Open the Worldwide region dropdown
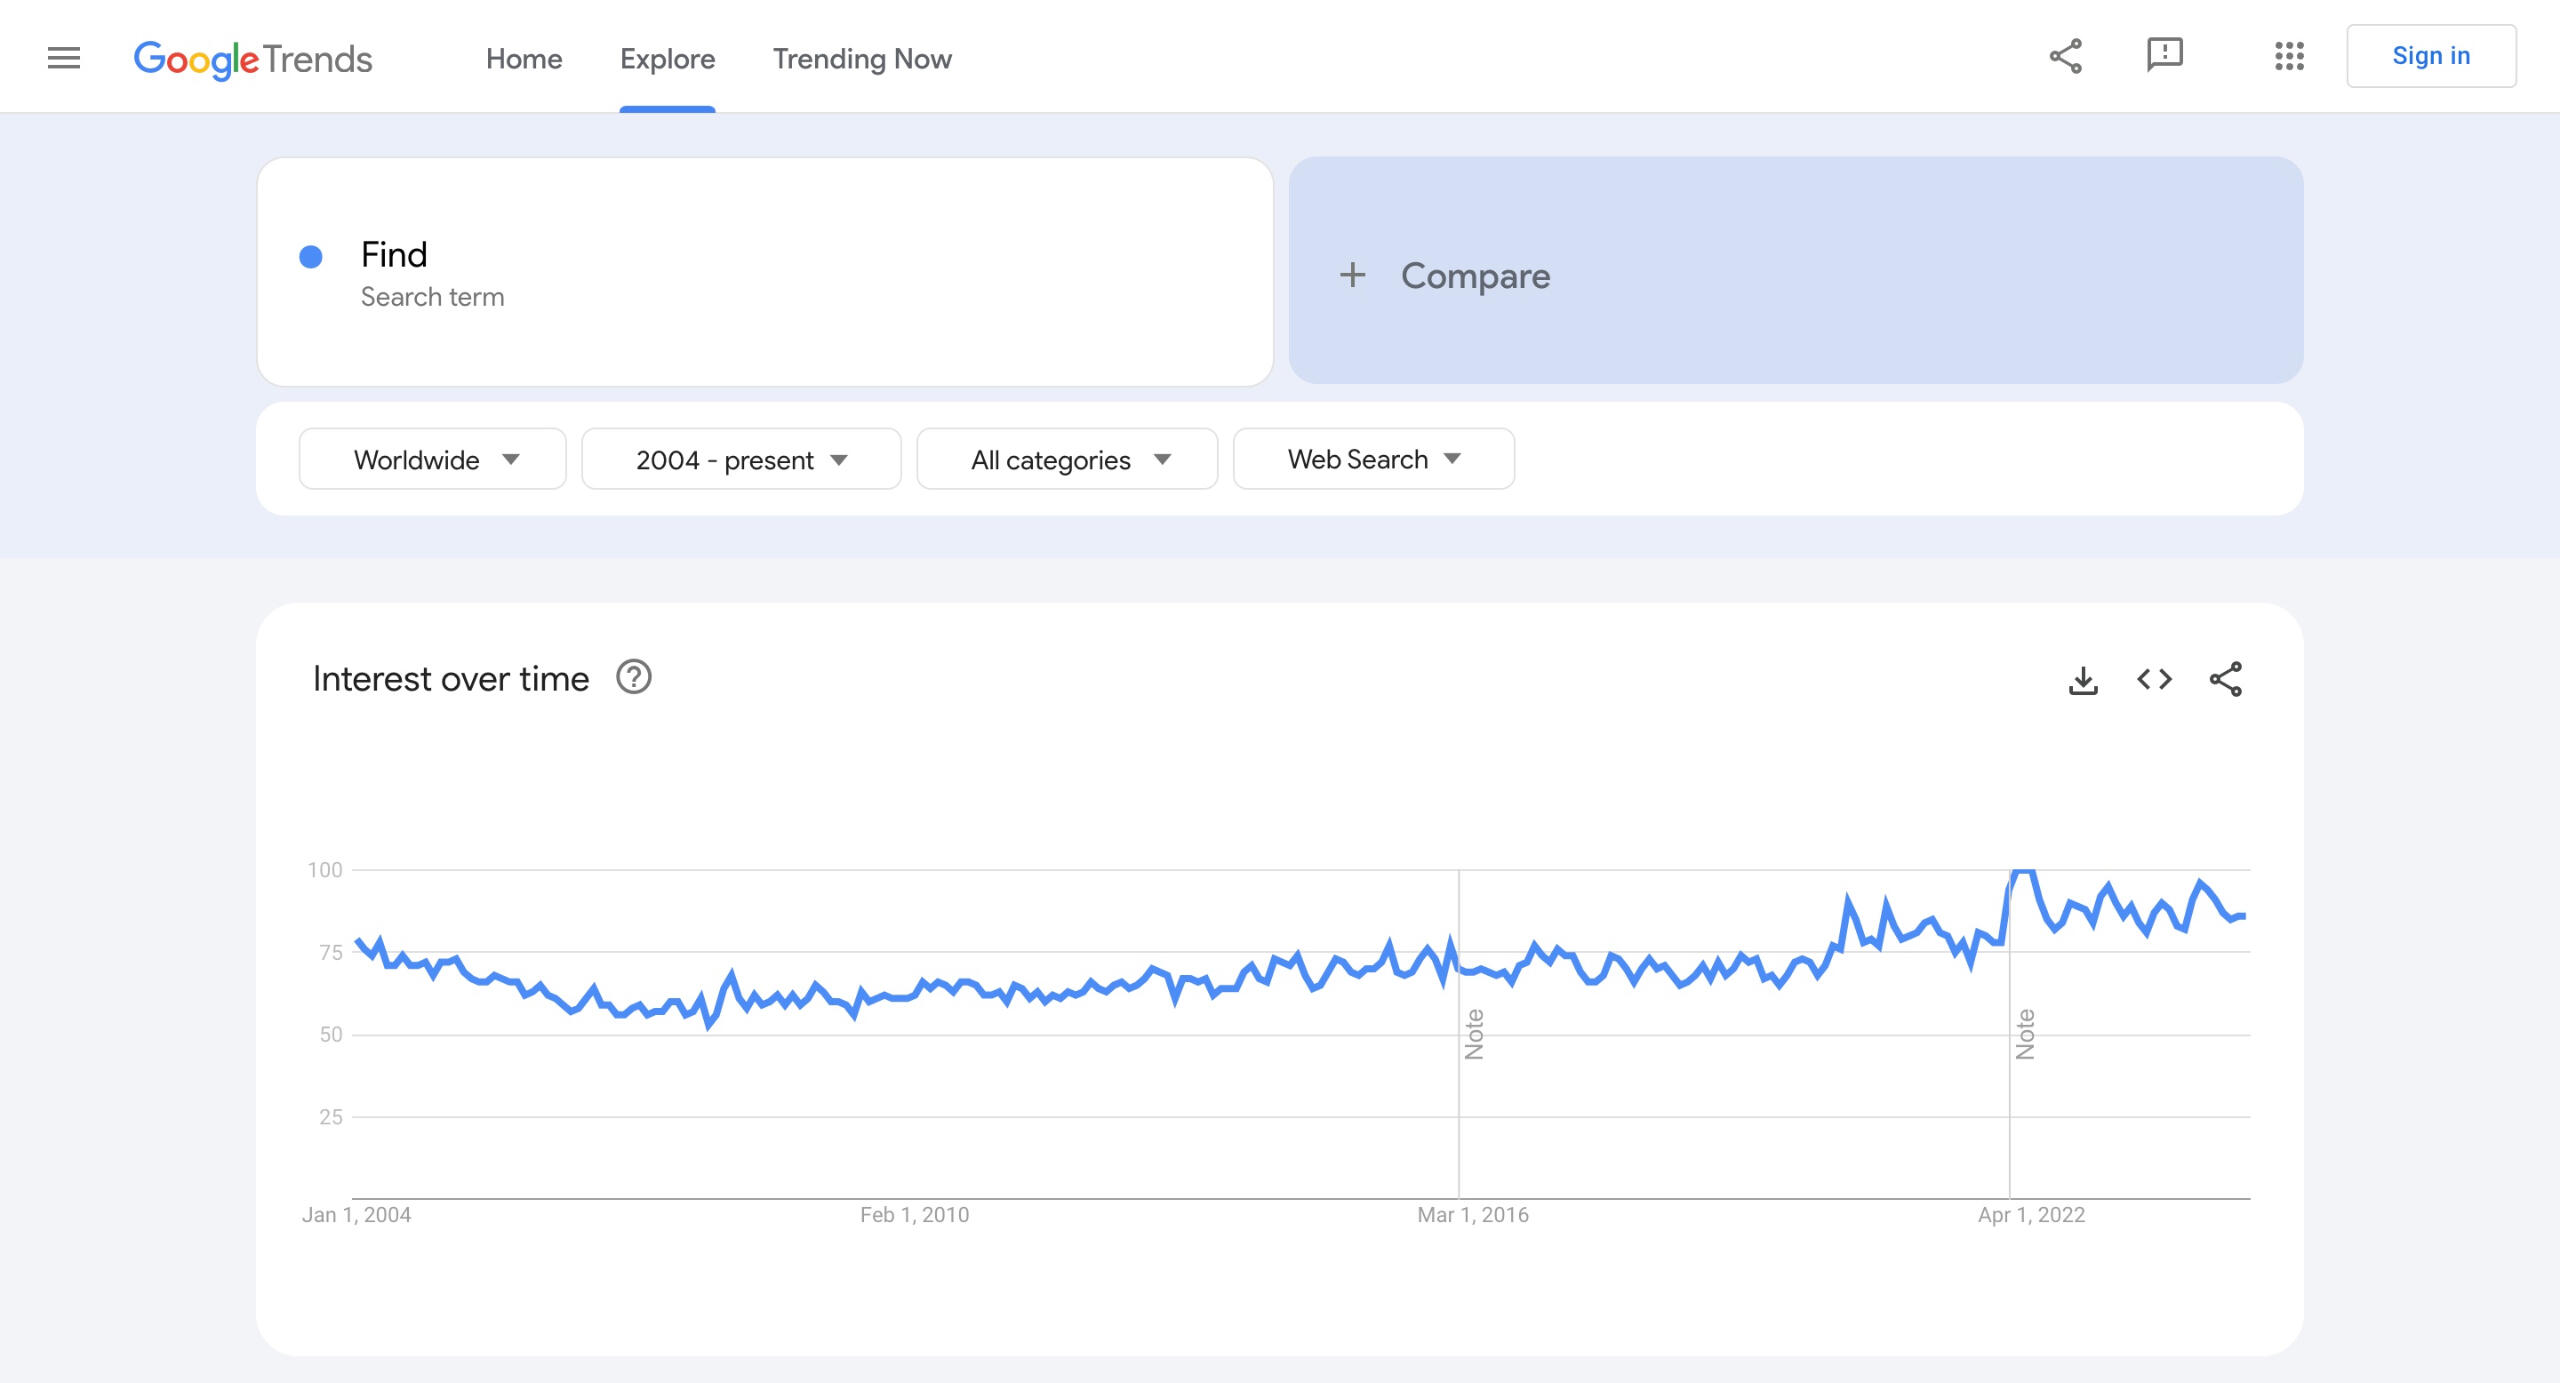 pos(433,459)
